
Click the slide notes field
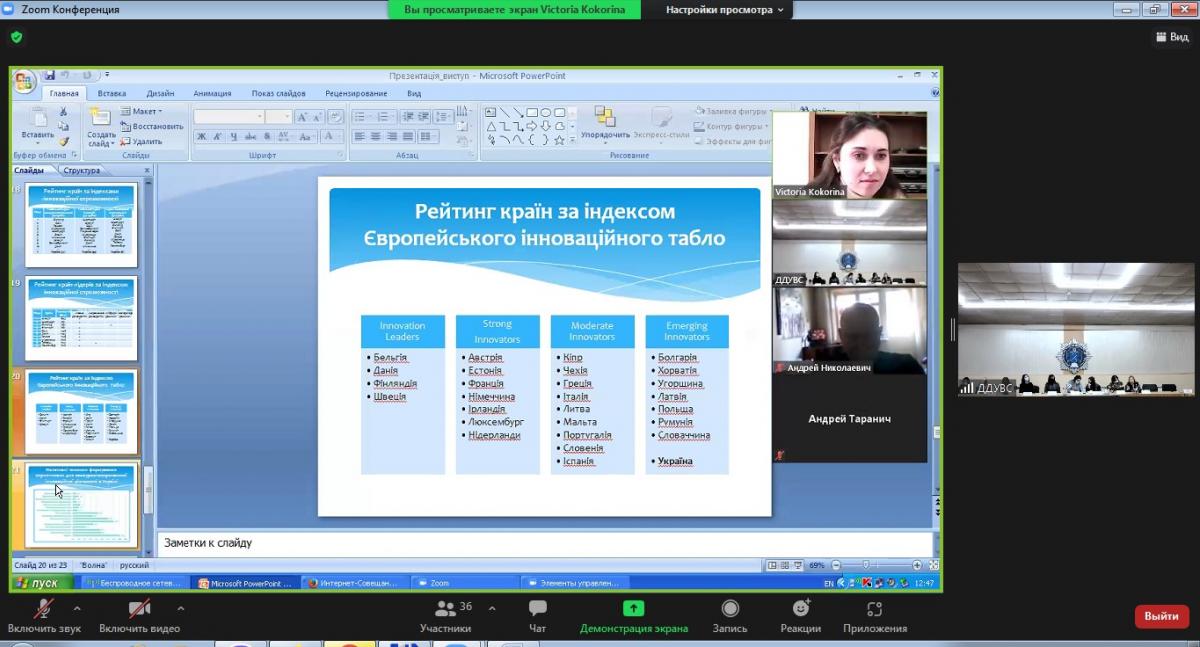[x=545, y=543]
